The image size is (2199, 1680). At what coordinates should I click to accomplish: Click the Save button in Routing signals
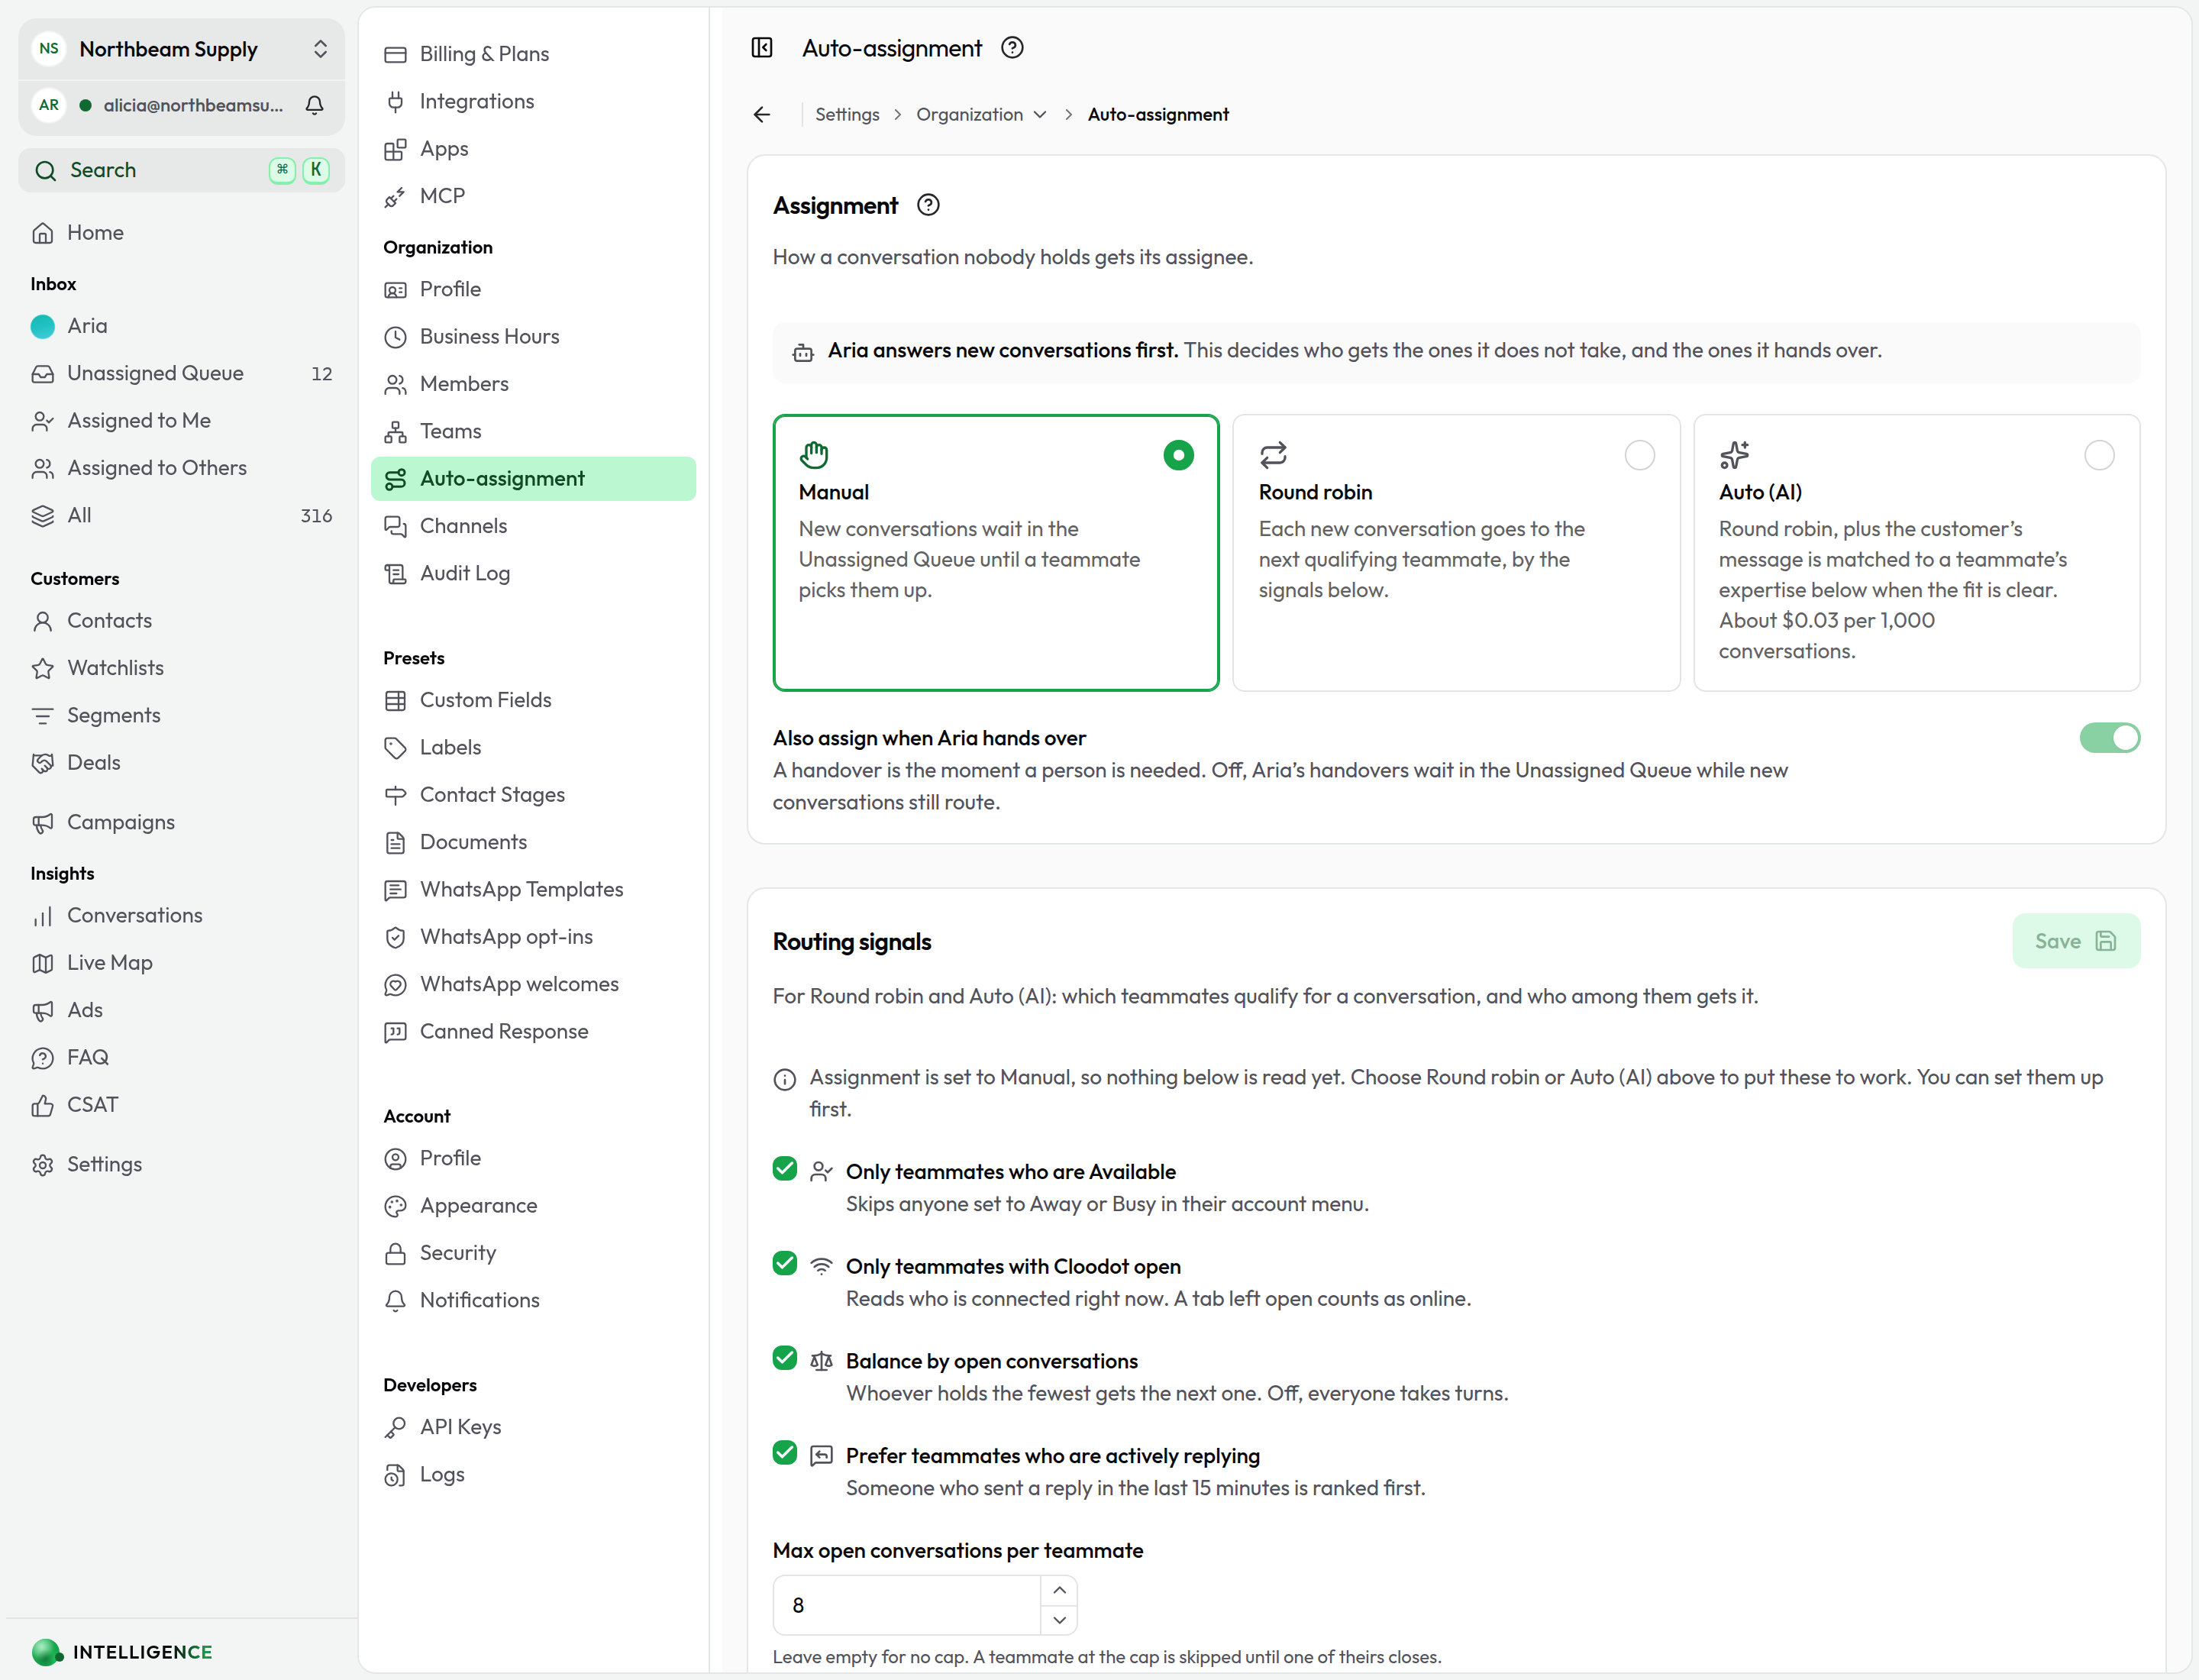(x=2075, y=941)
